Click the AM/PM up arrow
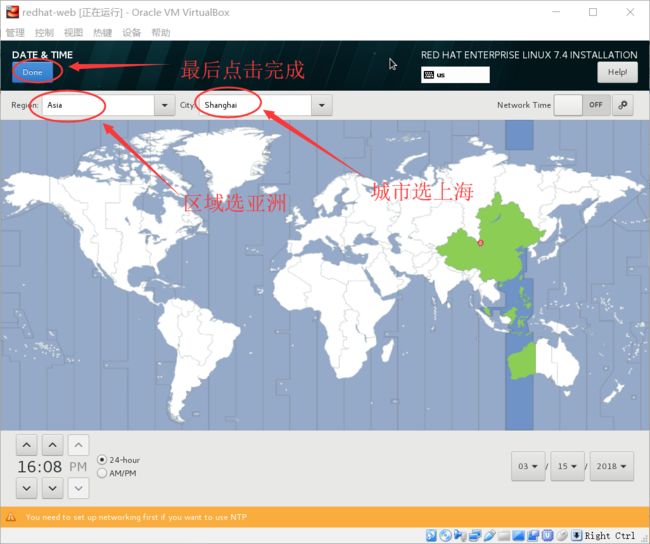This screenshot has height=544, width=650. (78, 445)
